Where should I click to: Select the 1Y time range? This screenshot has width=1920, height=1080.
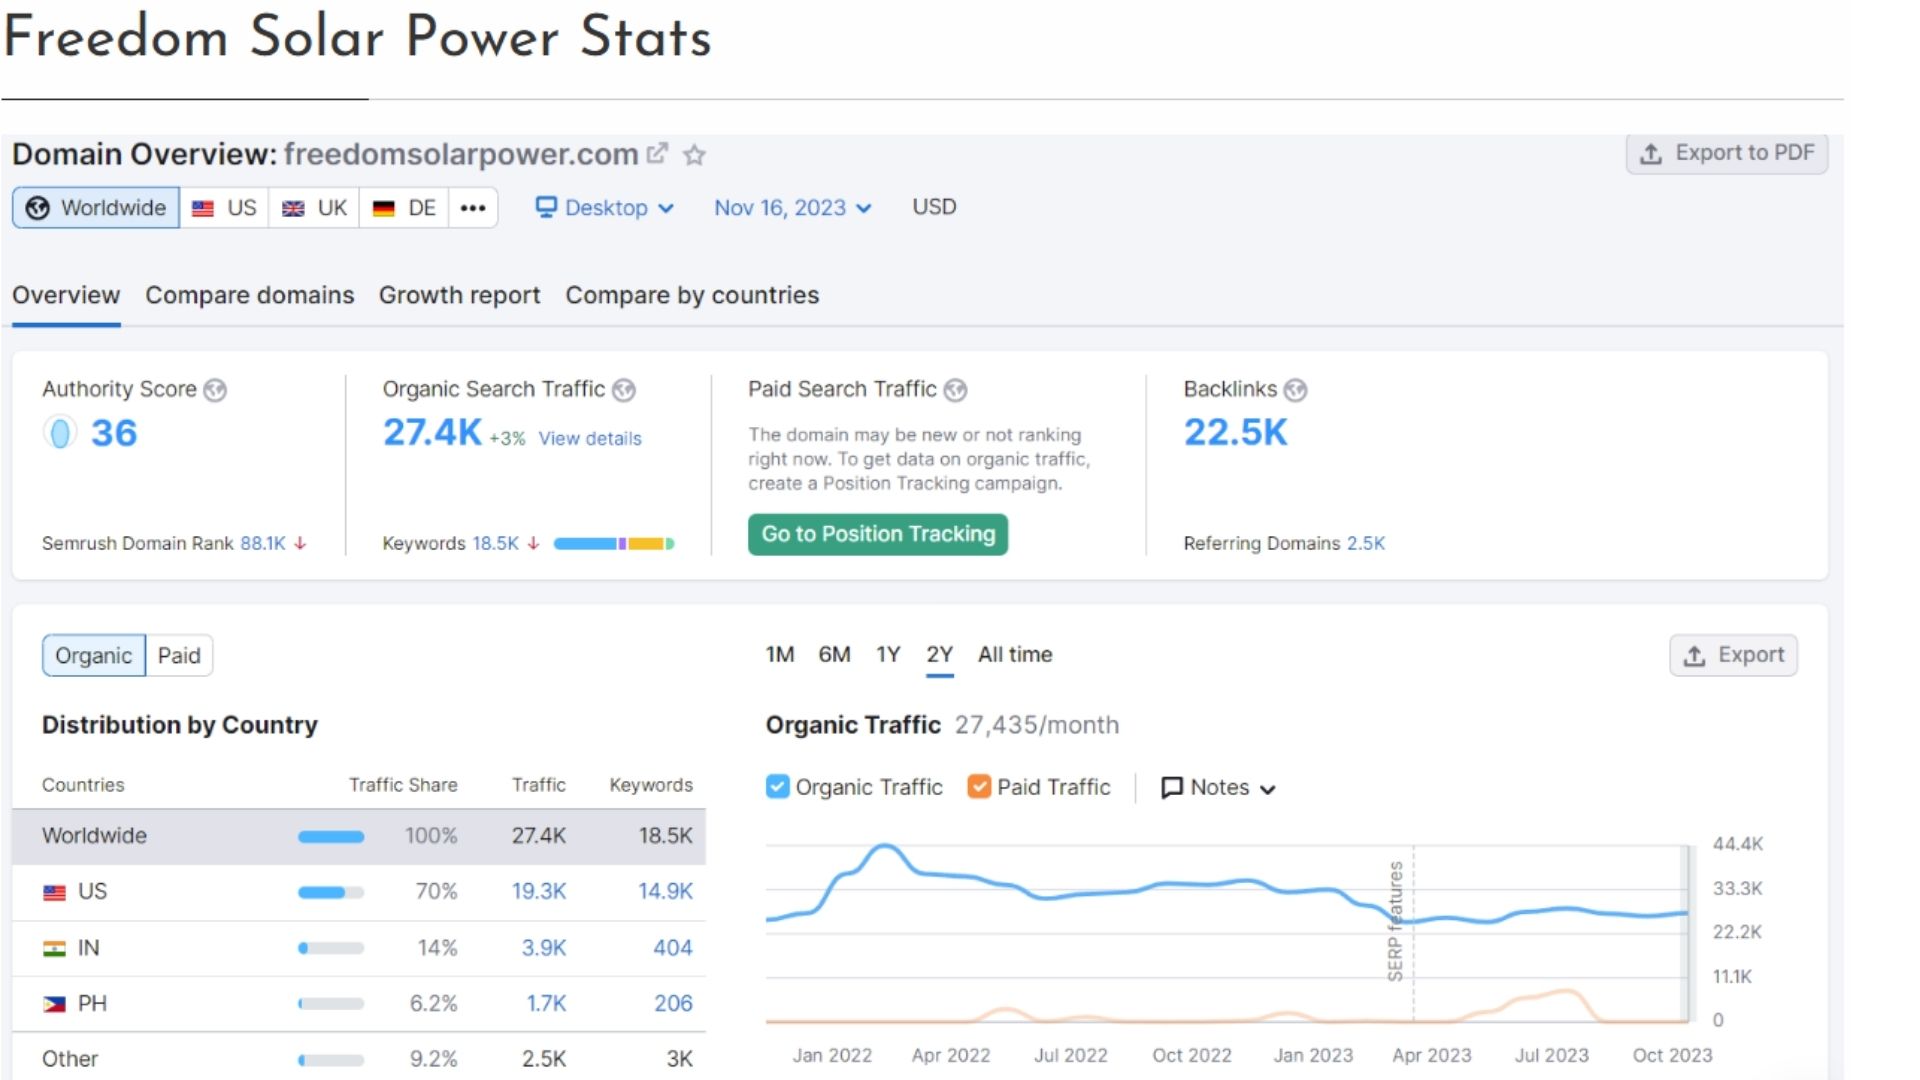click(x=887, y=655)
